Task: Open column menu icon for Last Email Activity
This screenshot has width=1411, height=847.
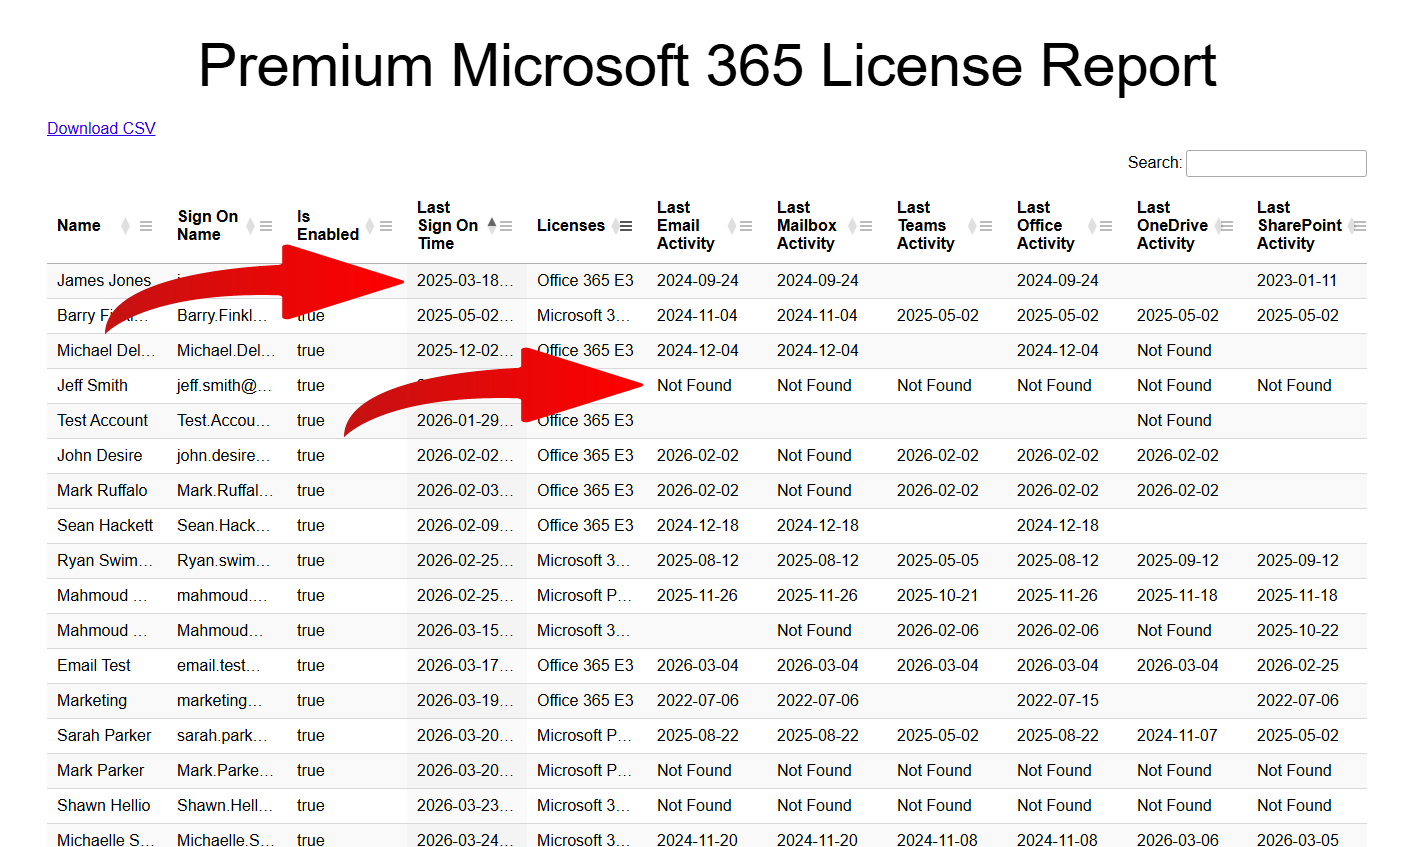Action: pyautogui.click(x=746, y=226)
